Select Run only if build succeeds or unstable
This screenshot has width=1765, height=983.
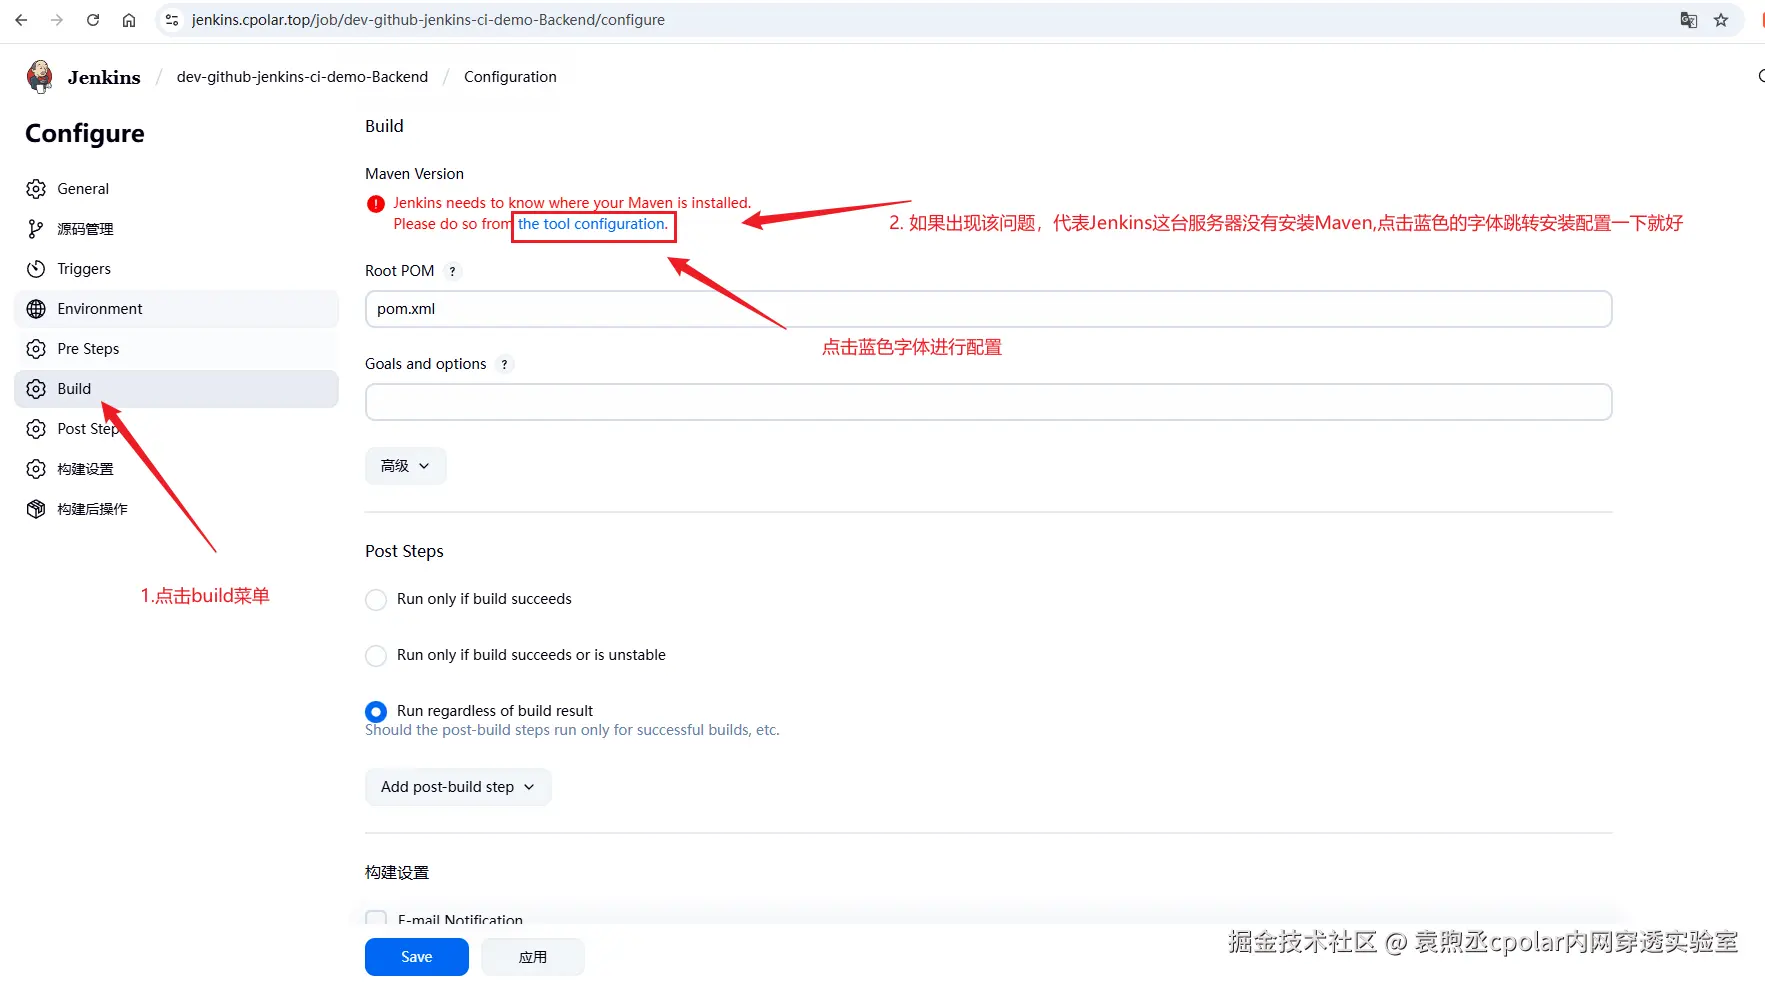coord(376,656)
